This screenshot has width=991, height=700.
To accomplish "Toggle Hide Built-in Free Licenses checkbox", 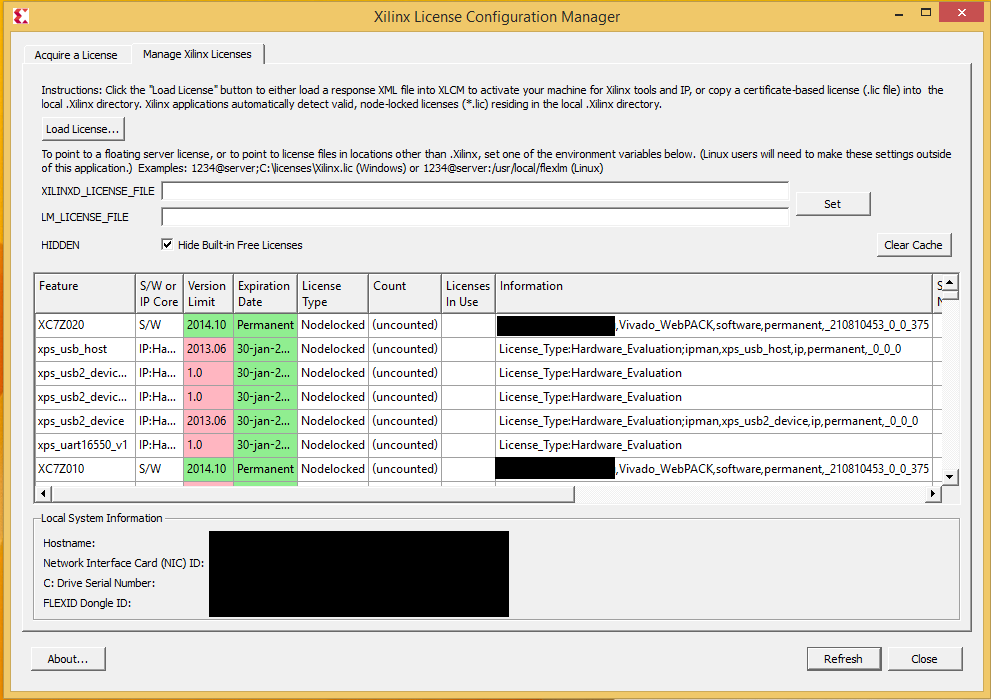I will 167,244.
